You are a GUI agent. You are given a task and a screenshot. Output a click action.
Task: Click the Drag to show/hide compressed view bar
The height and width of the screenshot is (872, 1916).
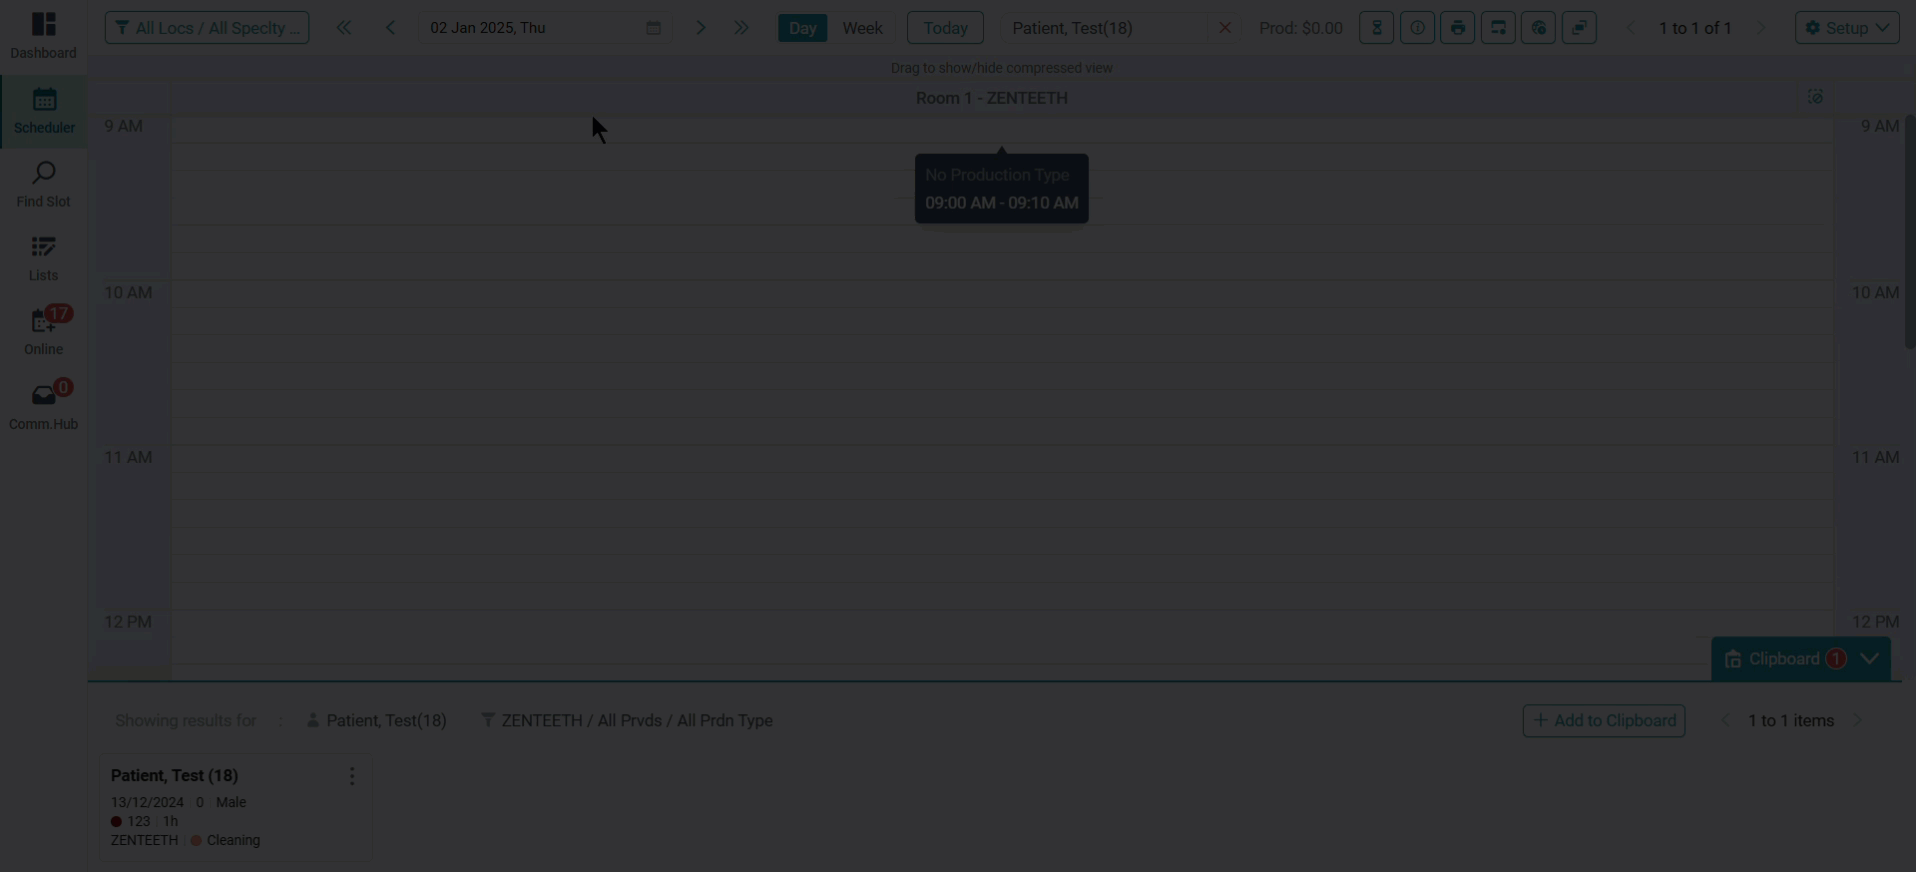pos(1001,68)
